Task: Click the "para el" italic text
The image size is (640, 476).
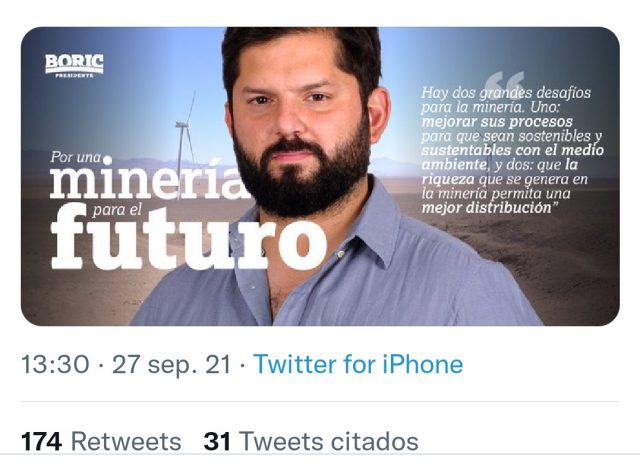Action: pos(117,210)
